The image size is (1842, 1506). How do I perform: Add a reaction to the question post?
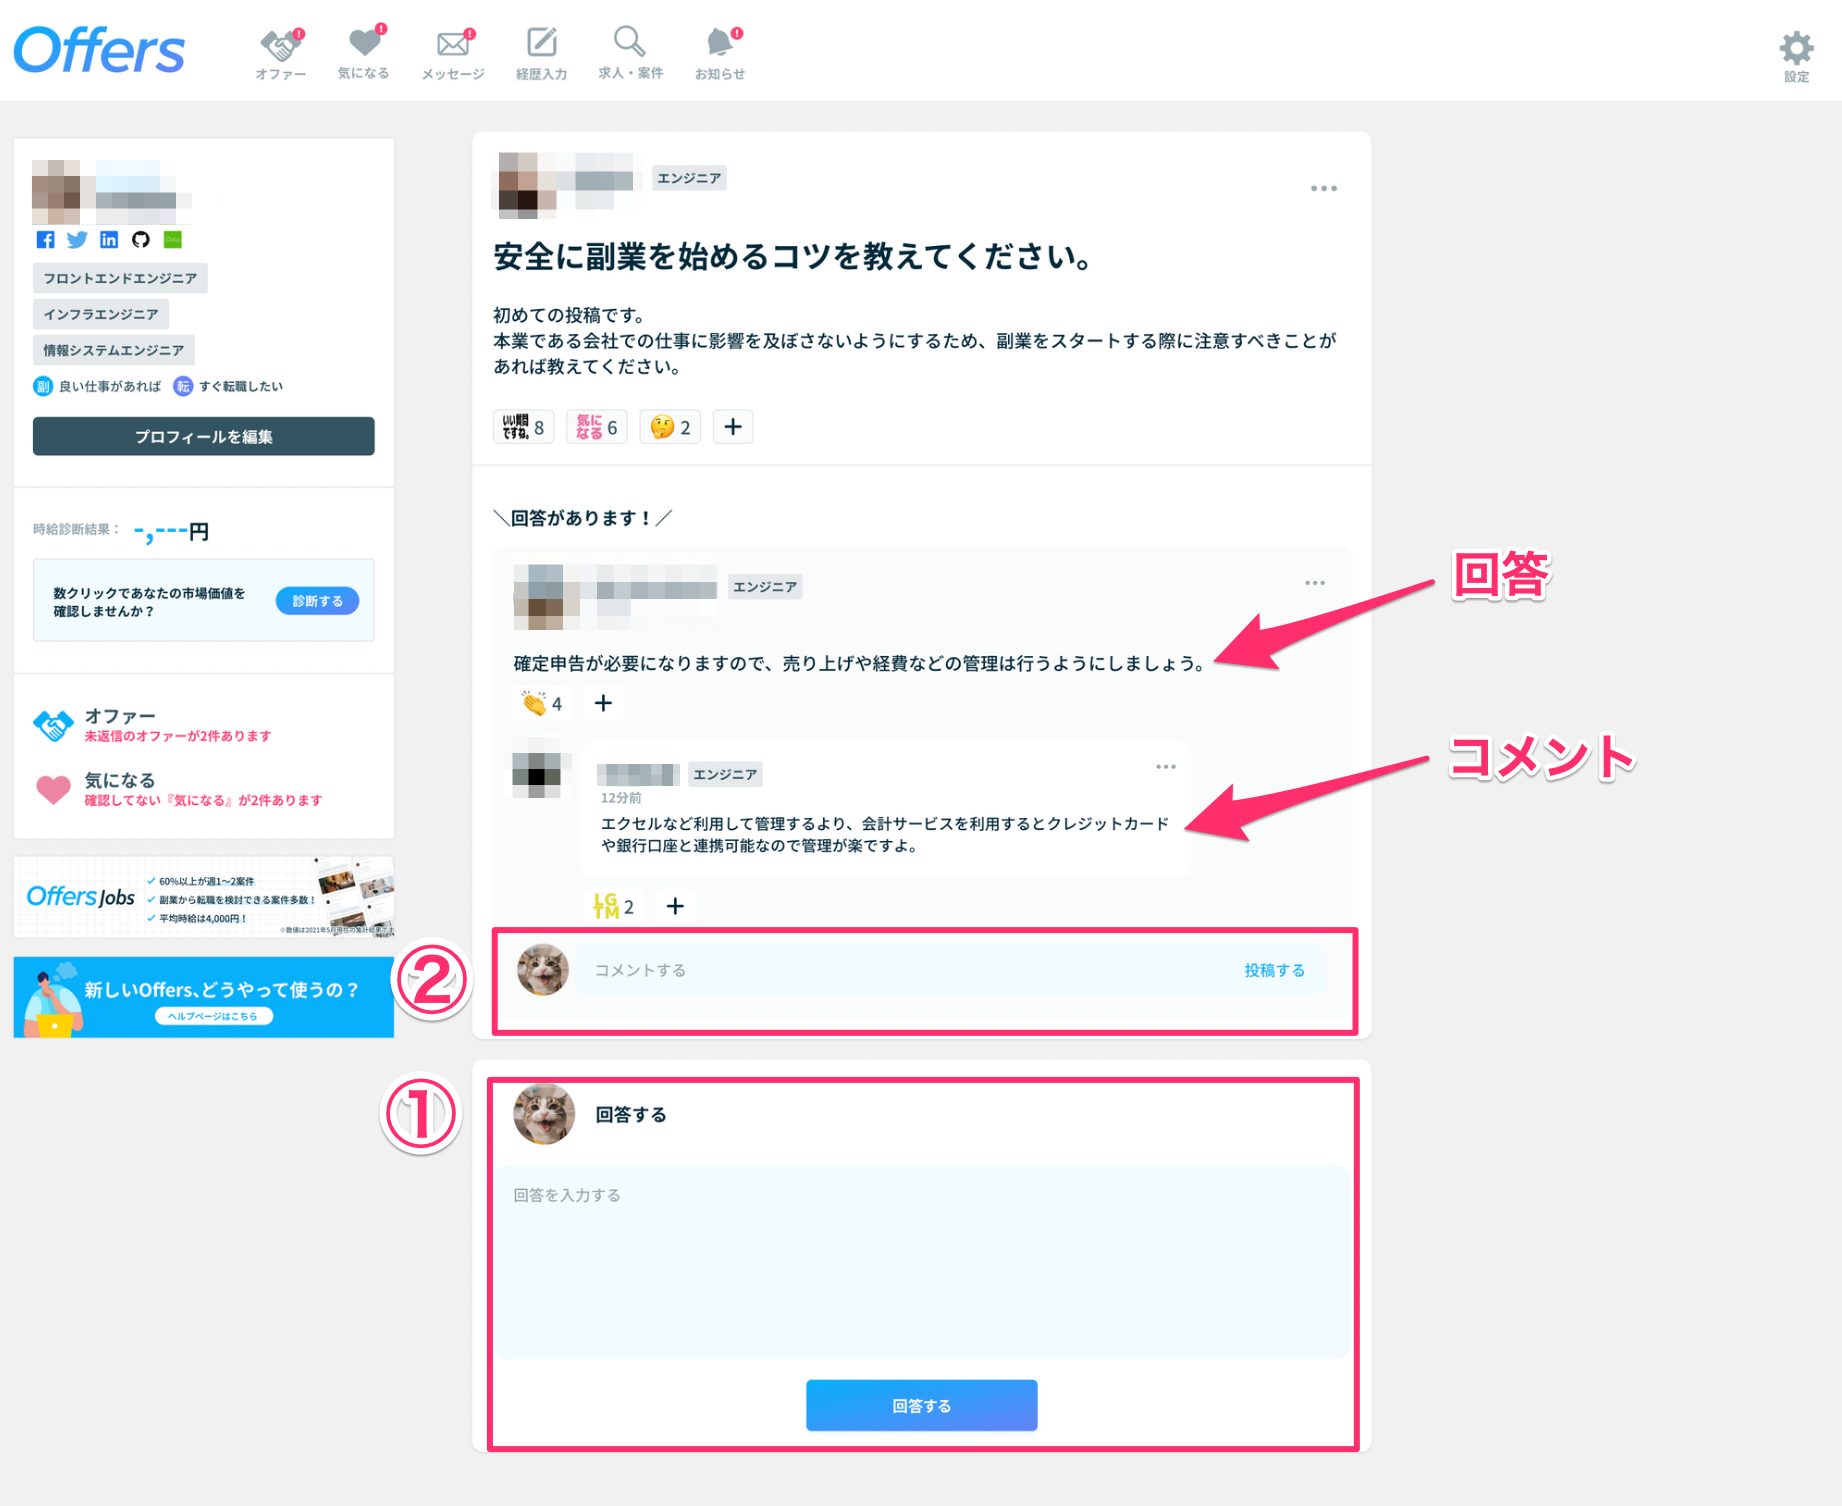733,427
